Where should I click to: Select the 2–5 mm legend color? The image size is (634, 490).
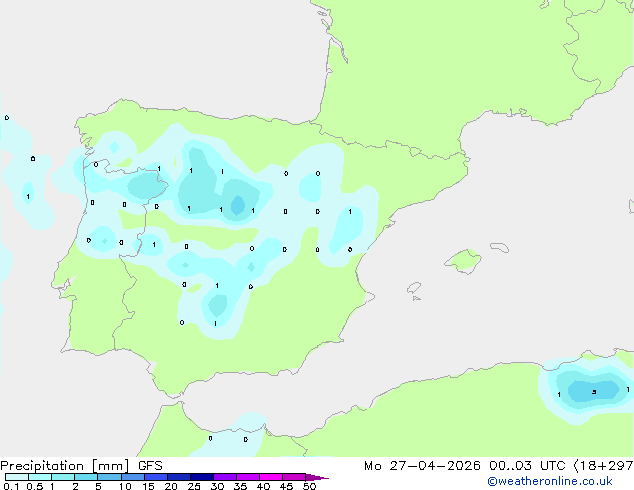[86, 477]
